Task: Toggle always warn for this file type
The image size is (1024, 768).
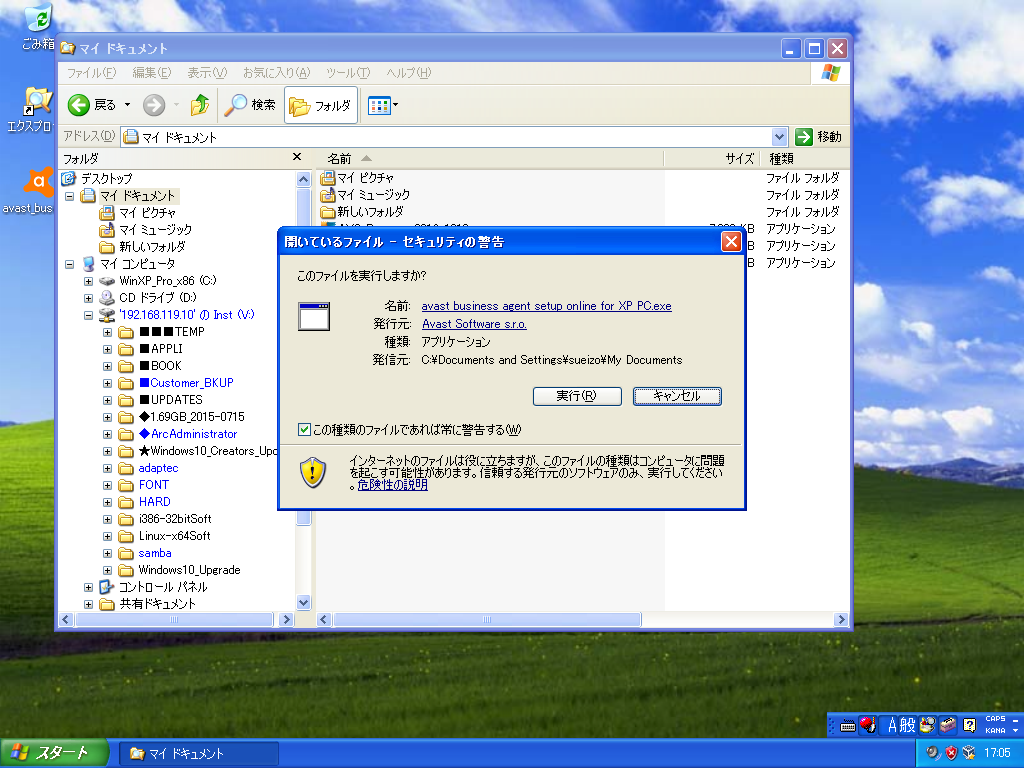Action: click(304, 429)
